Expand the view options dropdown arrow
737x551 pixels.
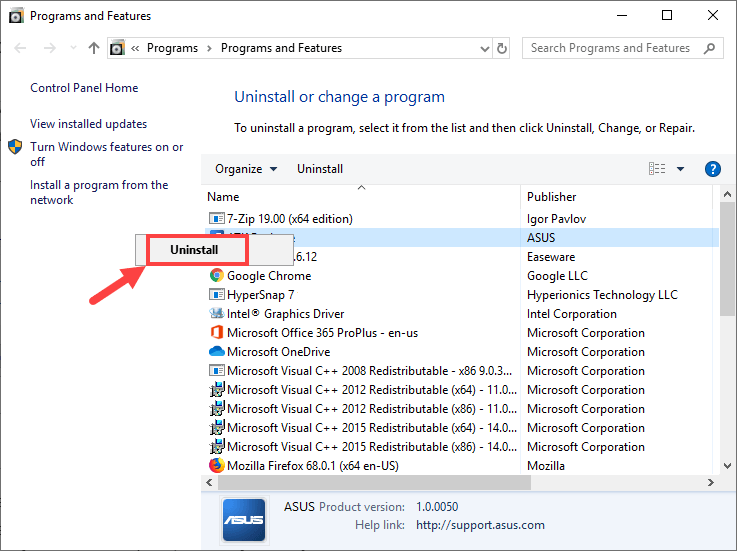[681, 169]
